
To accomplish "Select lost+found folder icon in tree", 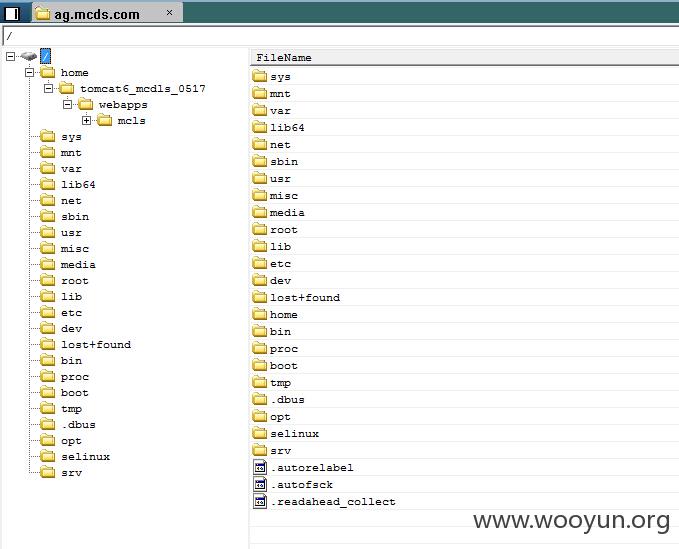I will 48,345.
